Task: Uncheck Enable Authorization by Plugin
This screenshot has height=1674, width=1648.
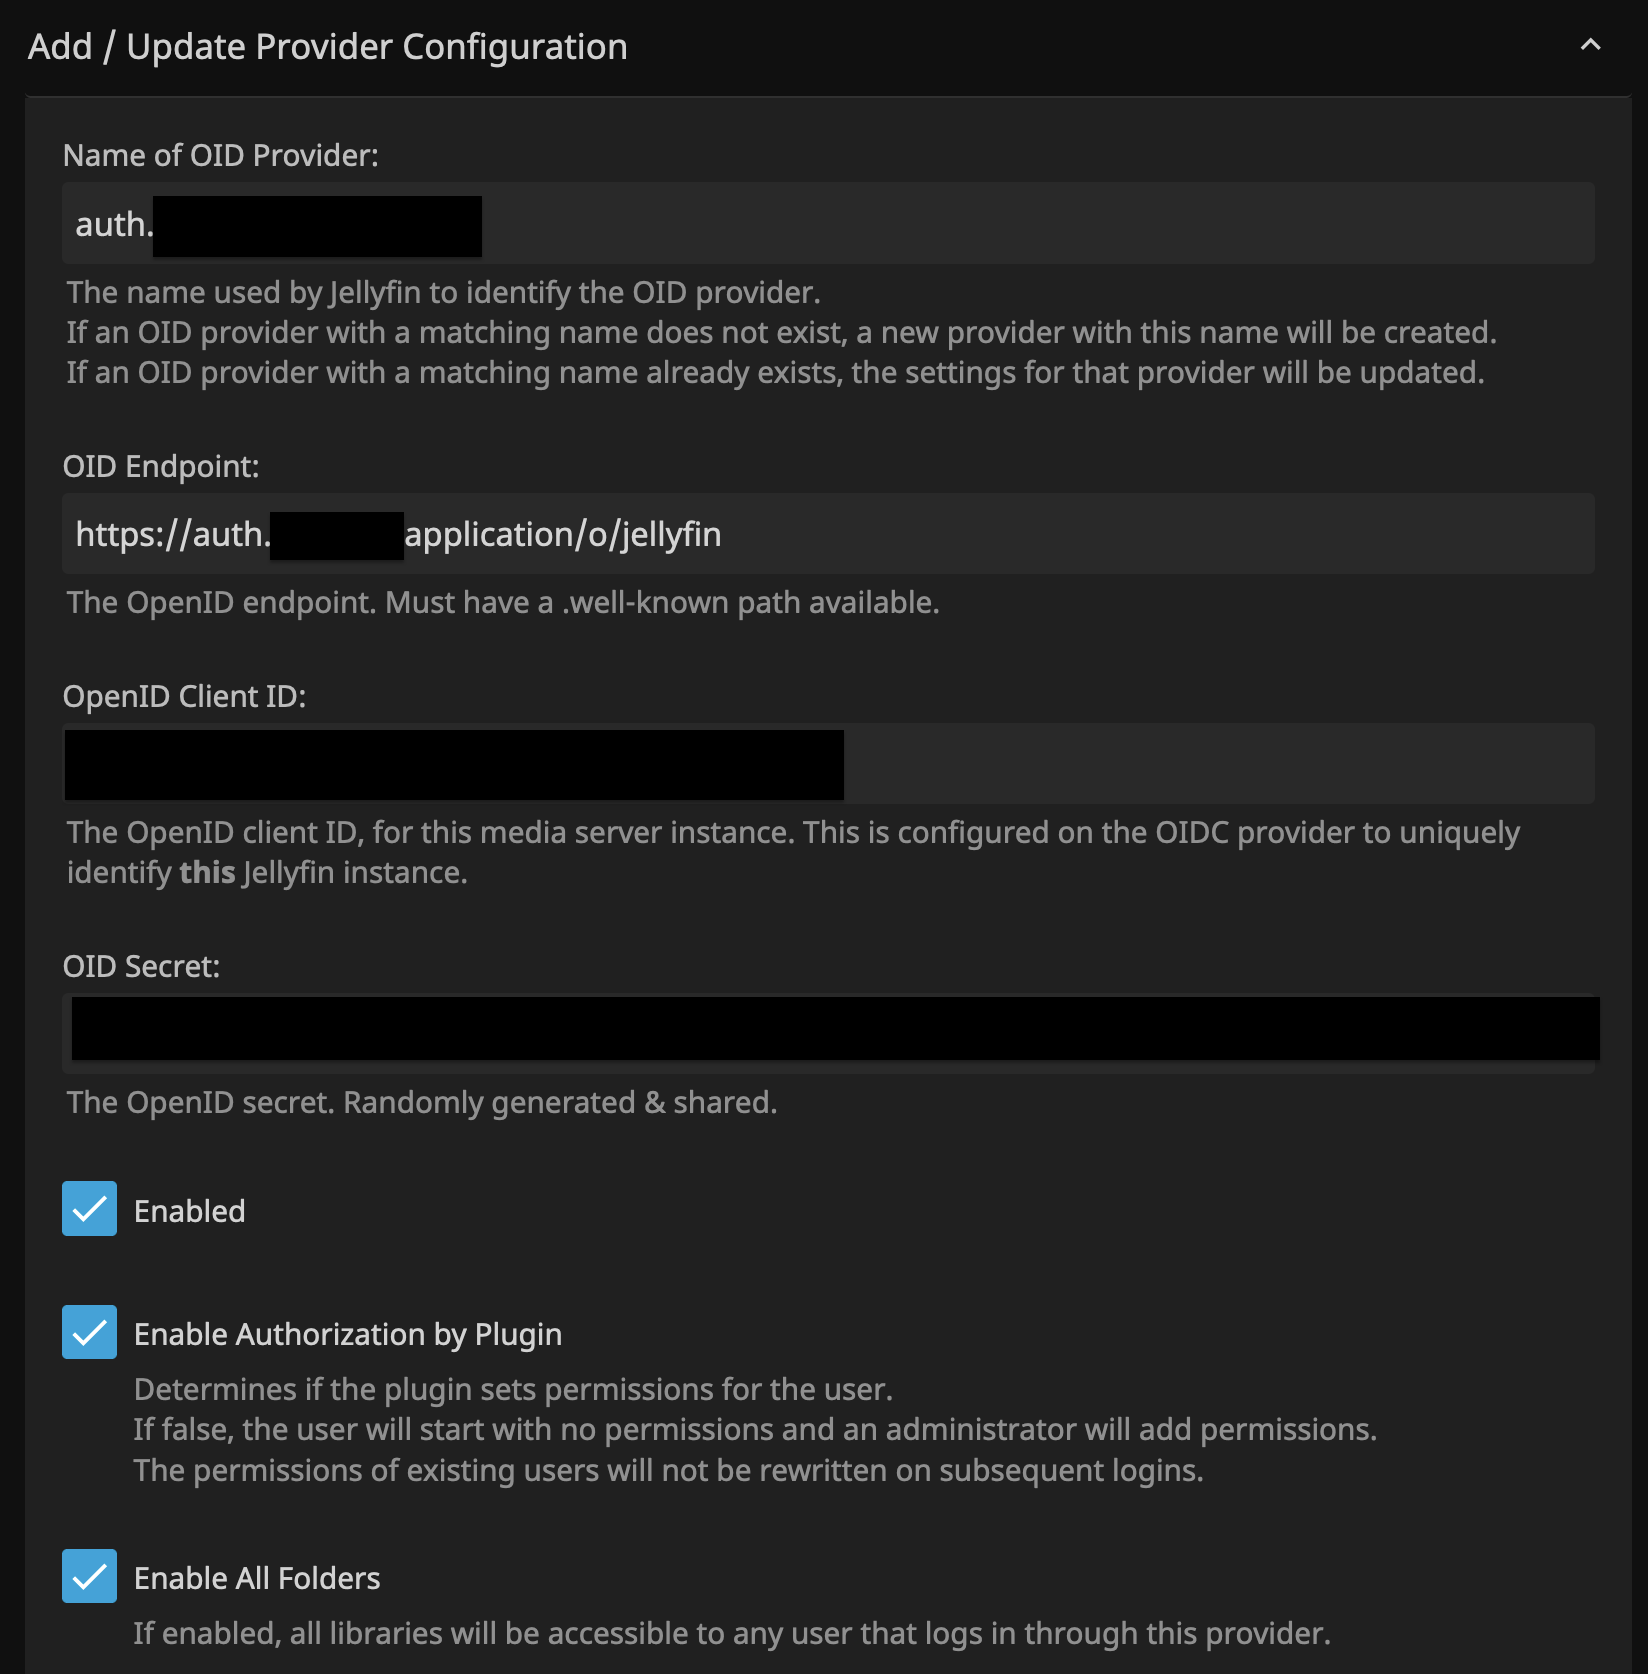Action: coord(89,1332)
